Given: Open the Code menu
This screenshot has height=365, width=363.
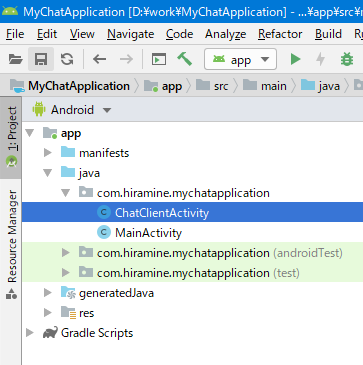Looking at the screenshot, I should click(x=179, y=34).
